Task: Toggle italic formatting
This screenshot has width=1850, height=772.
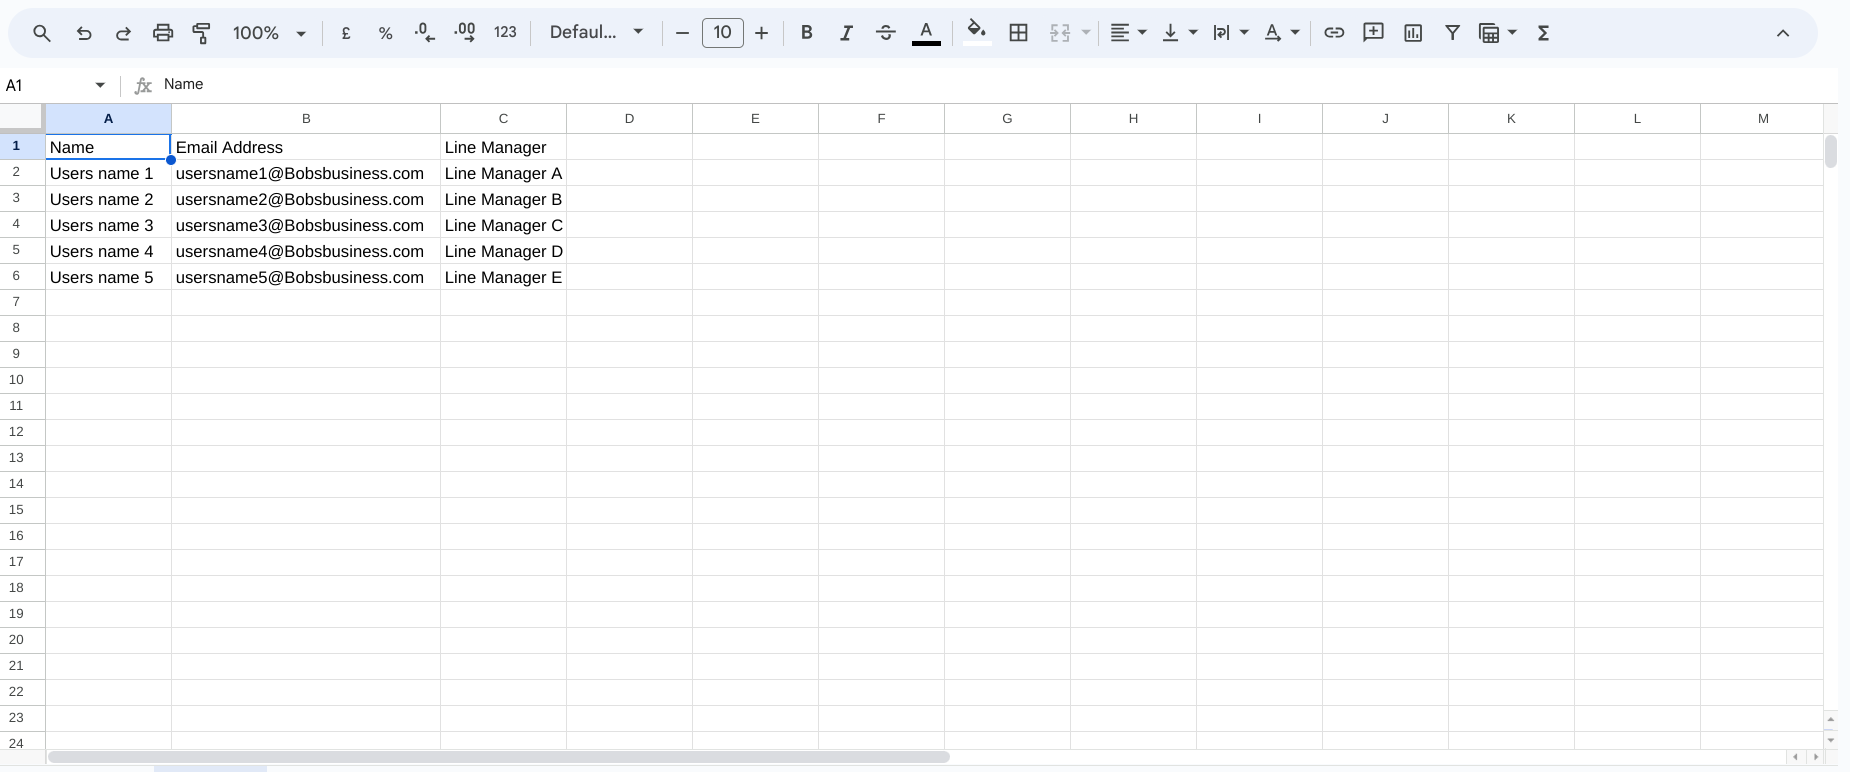Action: 846,33
